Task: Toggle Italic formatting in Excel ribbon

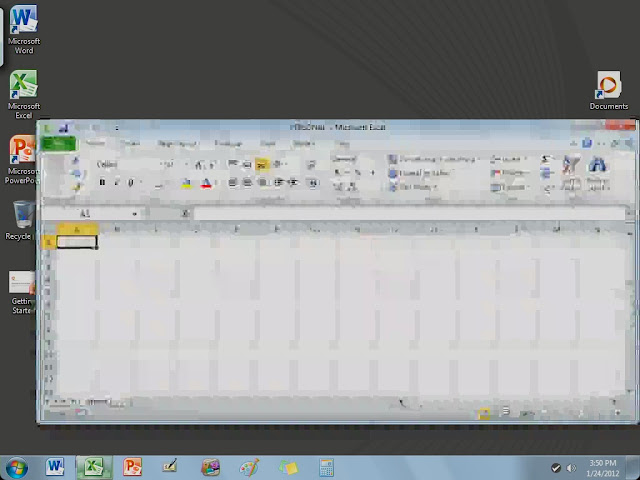Action: pyautogui.click(x=116, y=182)
